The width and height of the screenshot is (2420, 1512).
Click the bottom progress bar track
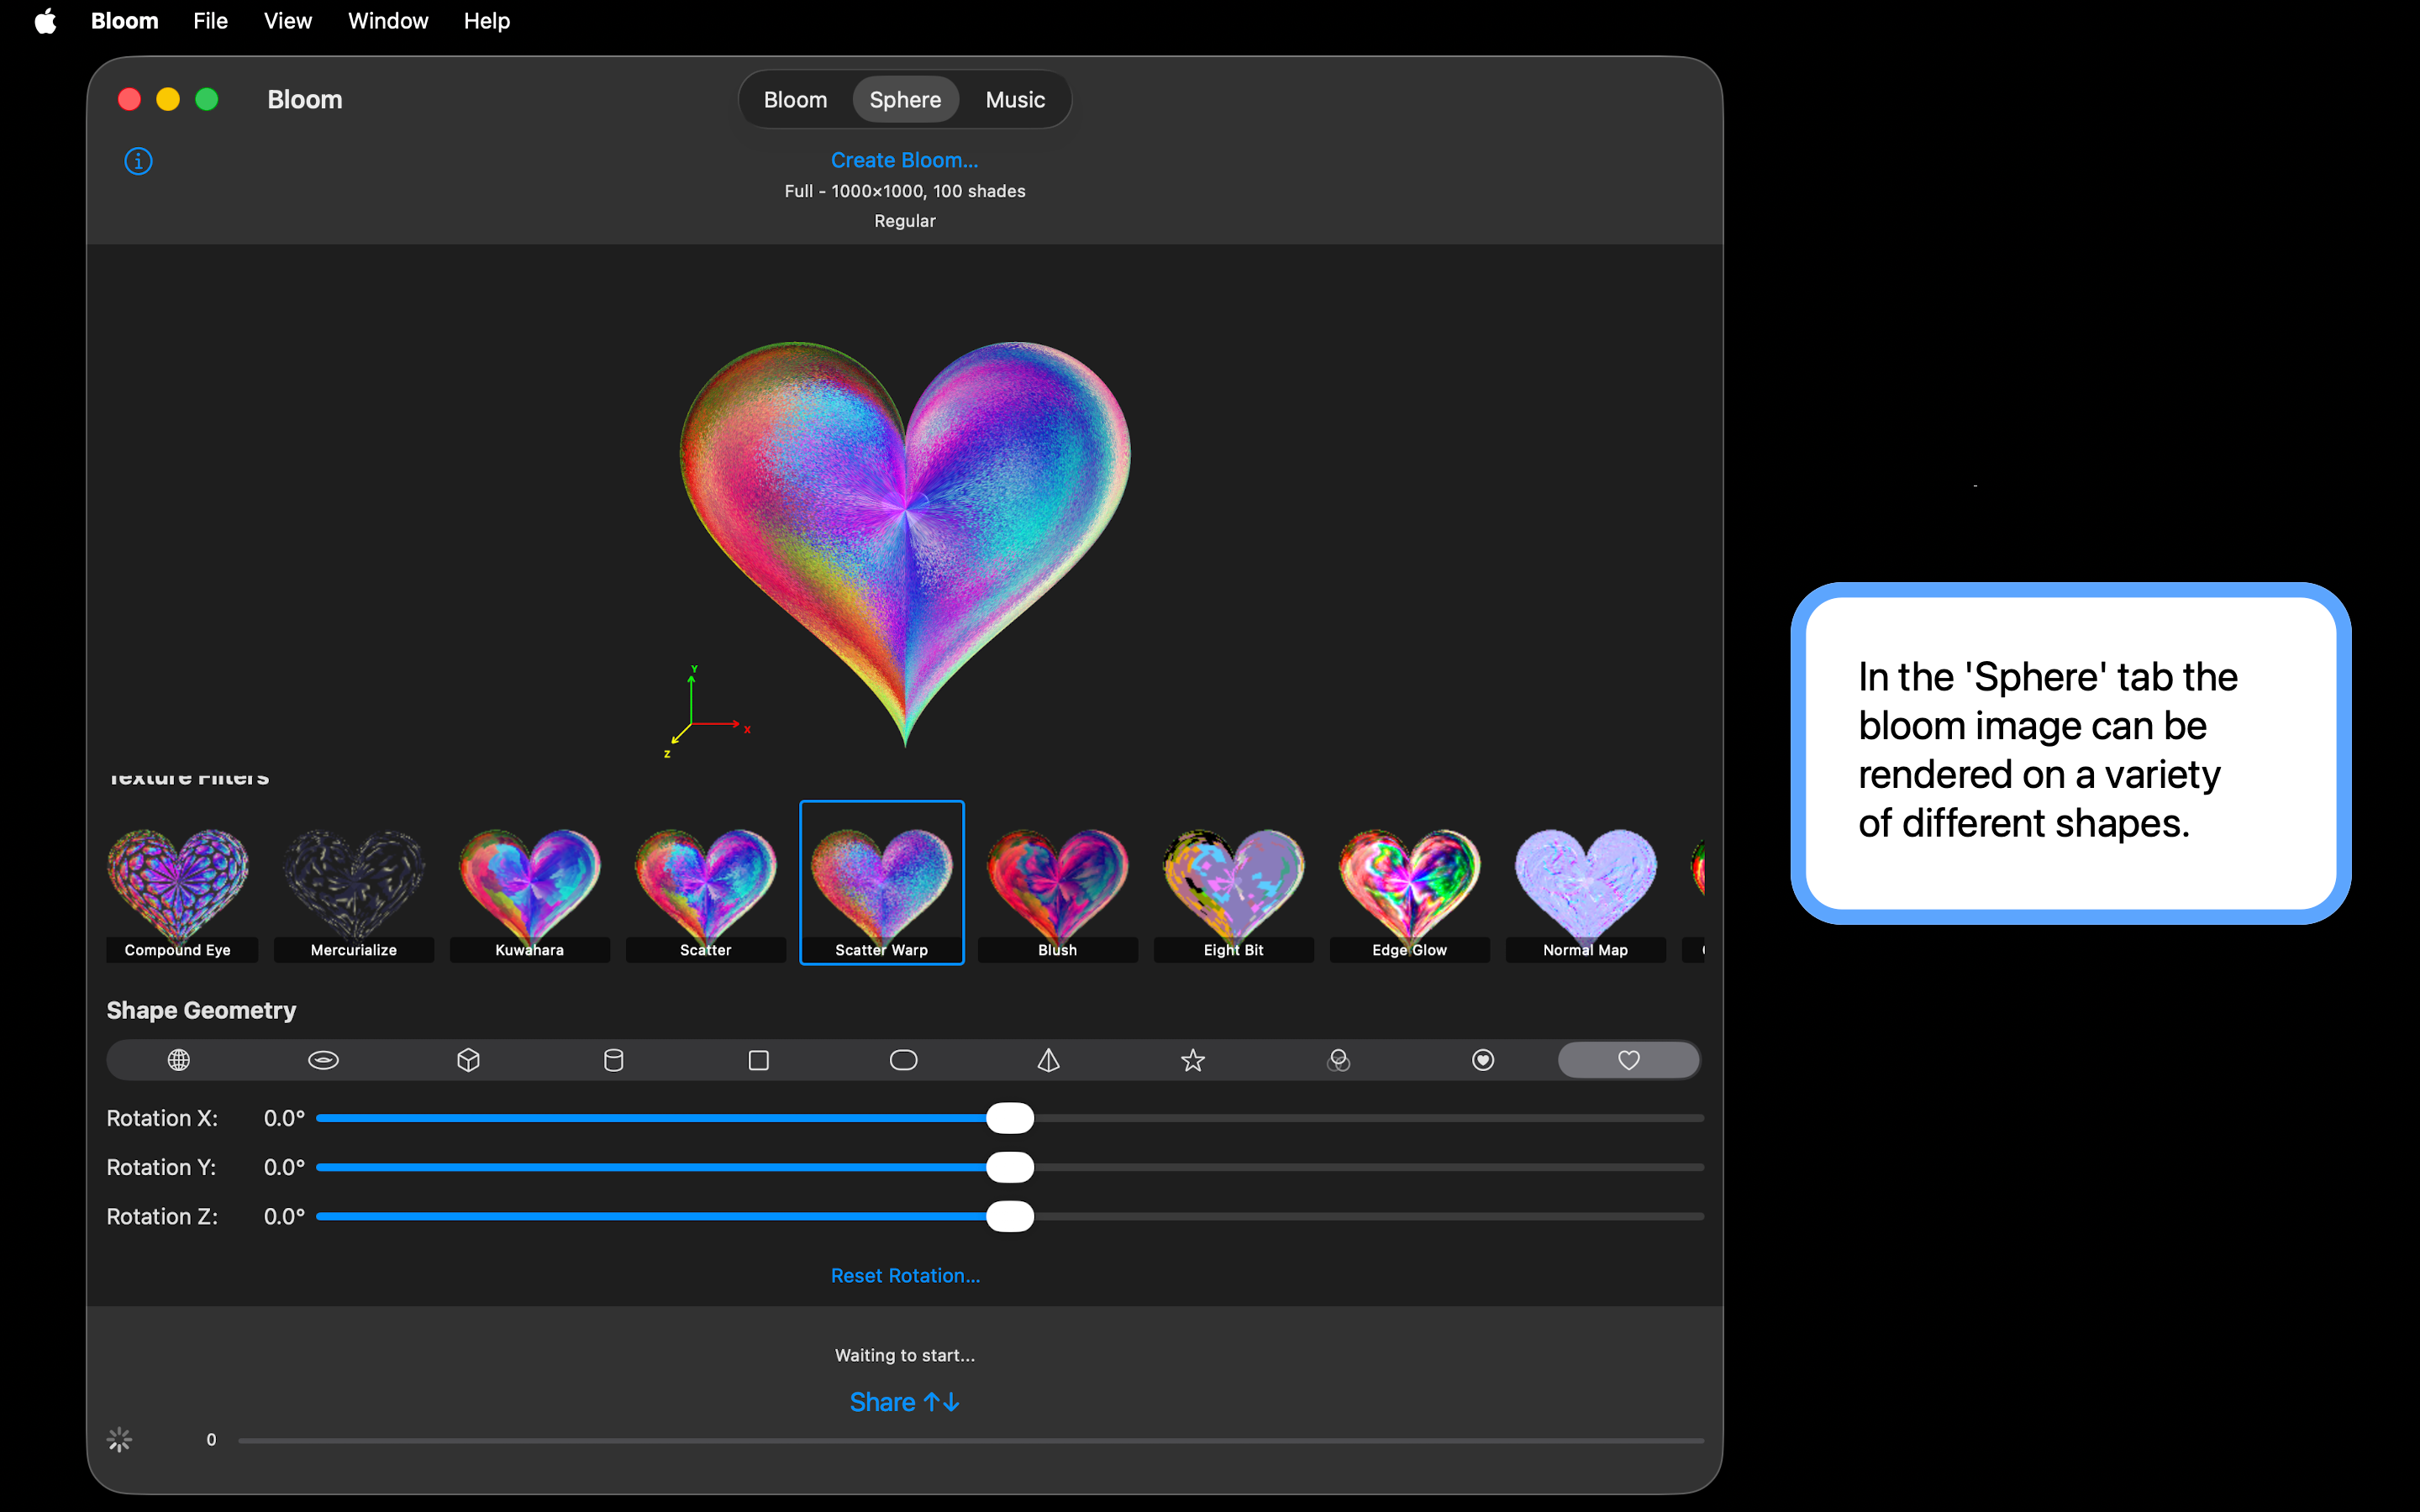pos(971,1440)
